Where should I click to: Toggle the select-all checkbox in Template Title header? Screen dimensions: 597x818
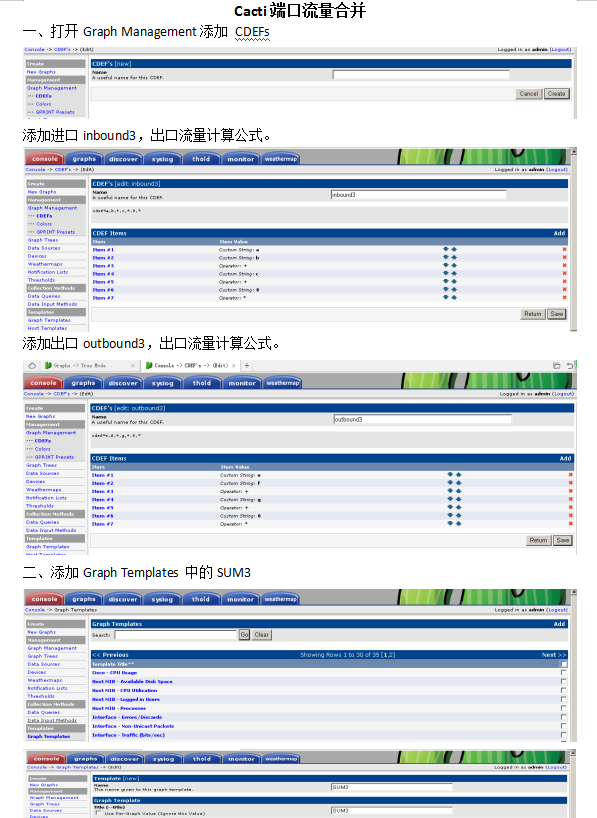[563, 664]
